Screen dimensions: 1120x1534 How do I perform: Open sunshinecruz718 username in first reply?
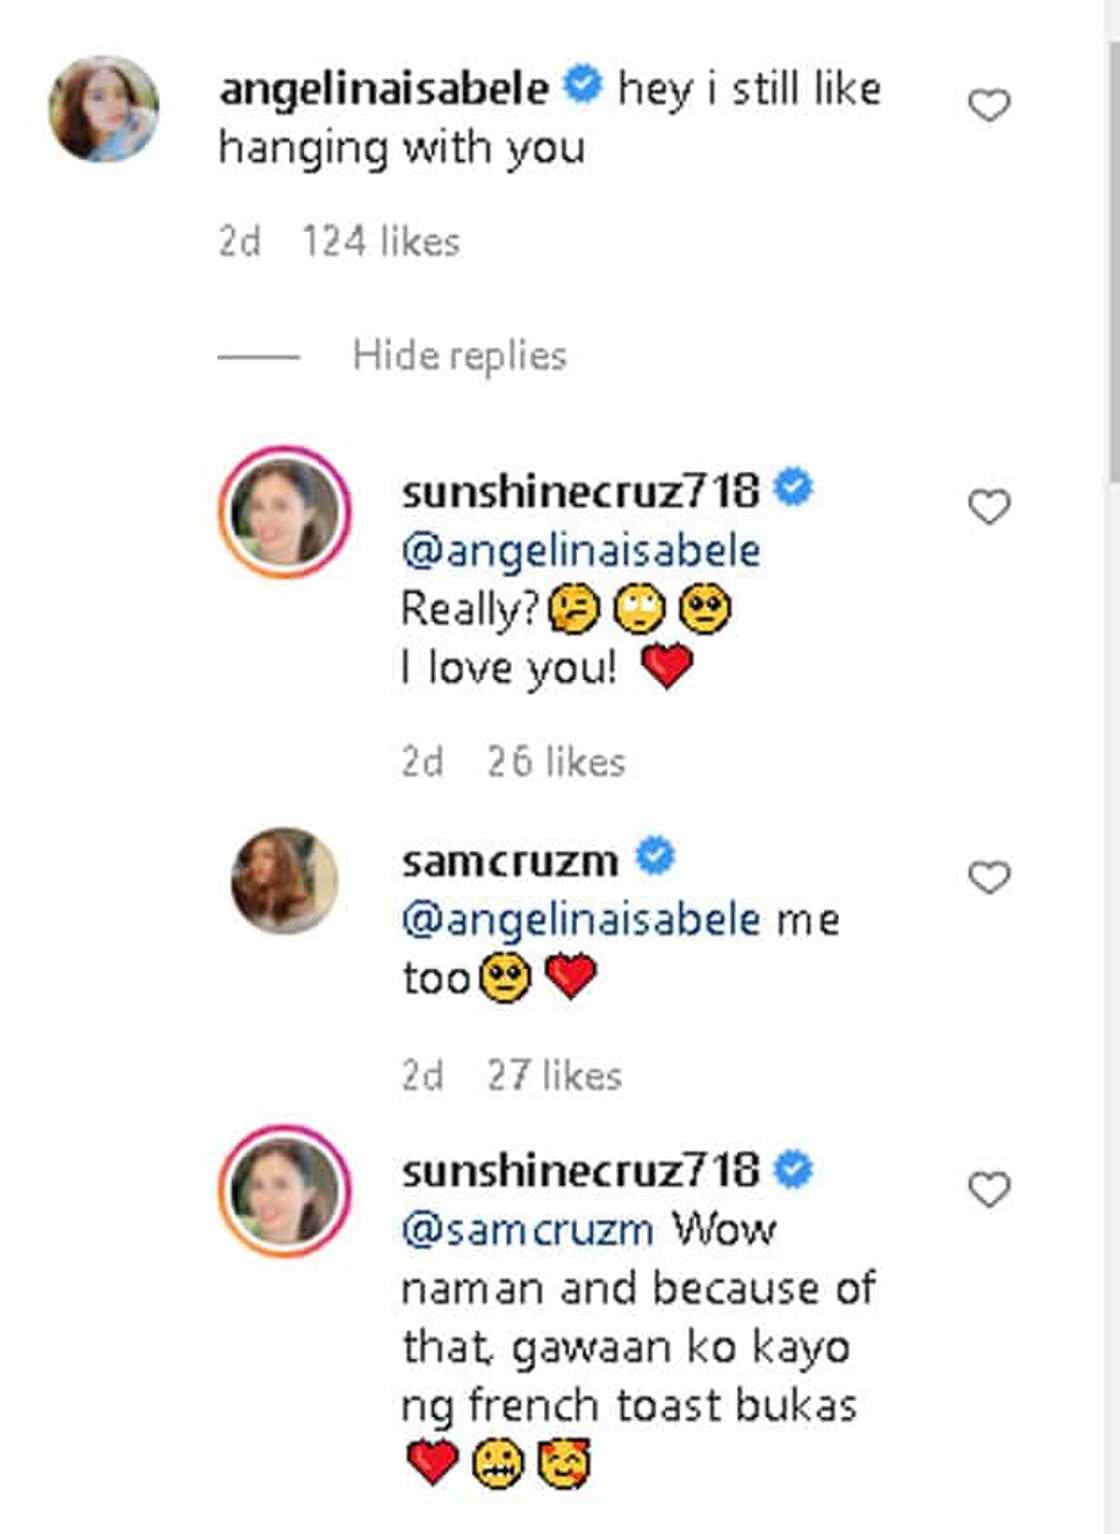[x=580, y=491]
